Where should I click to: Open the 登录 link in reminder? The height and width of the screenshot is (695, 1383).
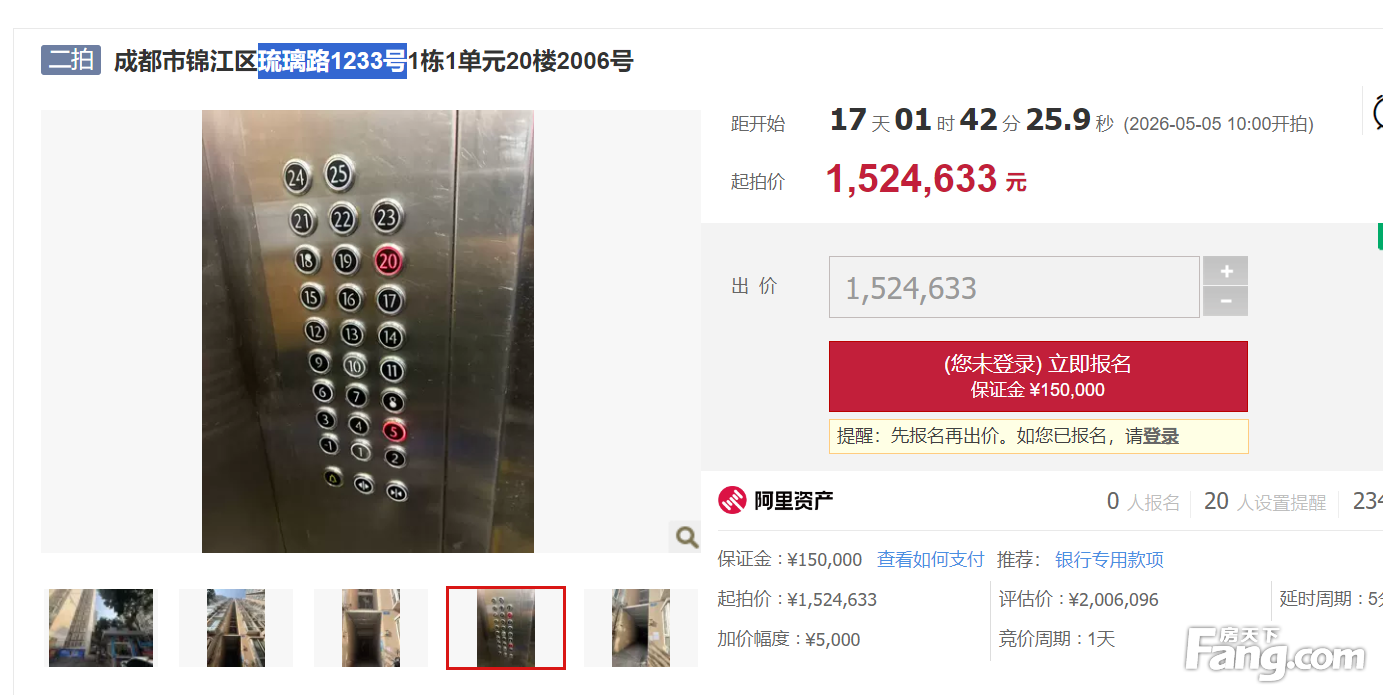coord(1161,436)
